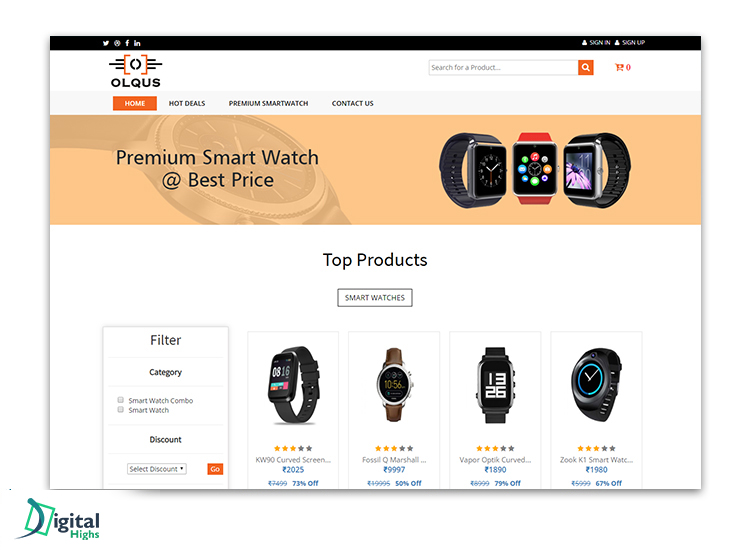The image size is (750, 550).
Task: Check the Smart Watch Combo checkbox
Action: pos(121,400)
